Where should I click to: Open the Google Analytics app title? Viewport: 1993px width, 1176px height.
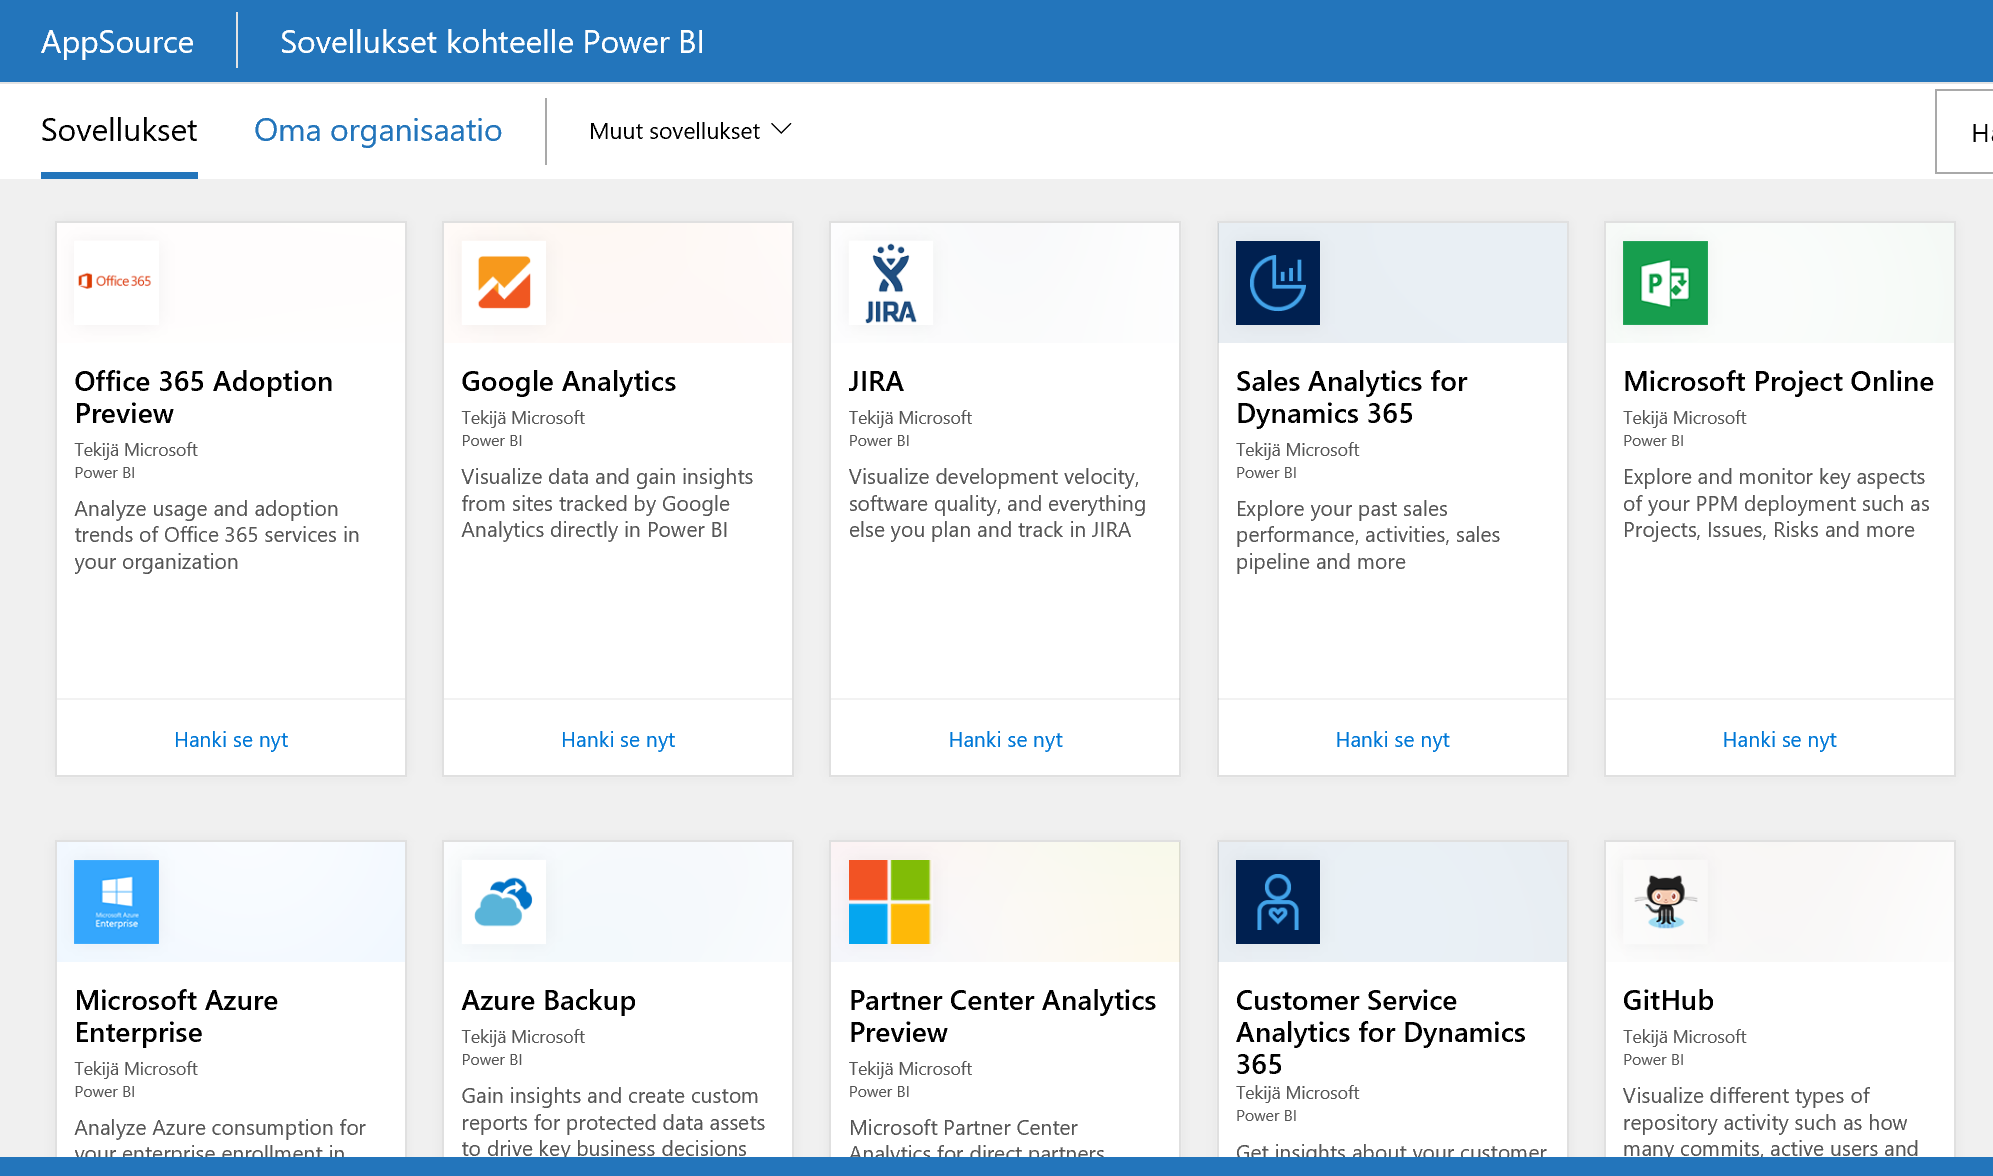point(568,381)
